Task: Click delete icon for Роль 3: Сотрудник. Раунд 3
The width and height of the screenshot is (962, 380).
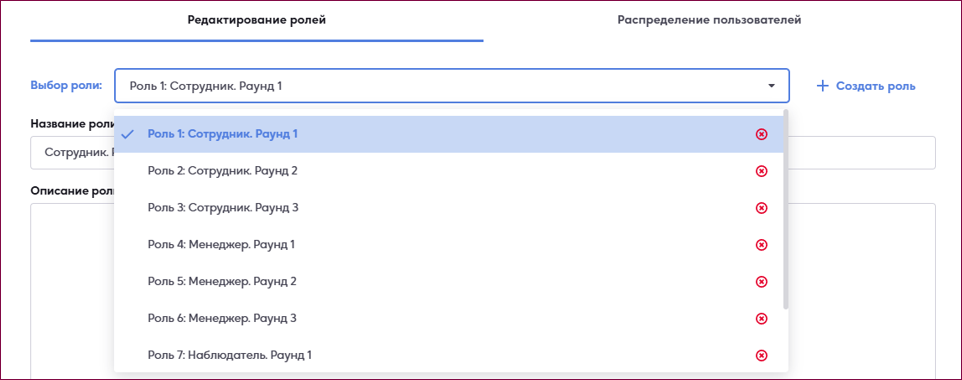Action: pyautogui.click(x=761, y=208)
